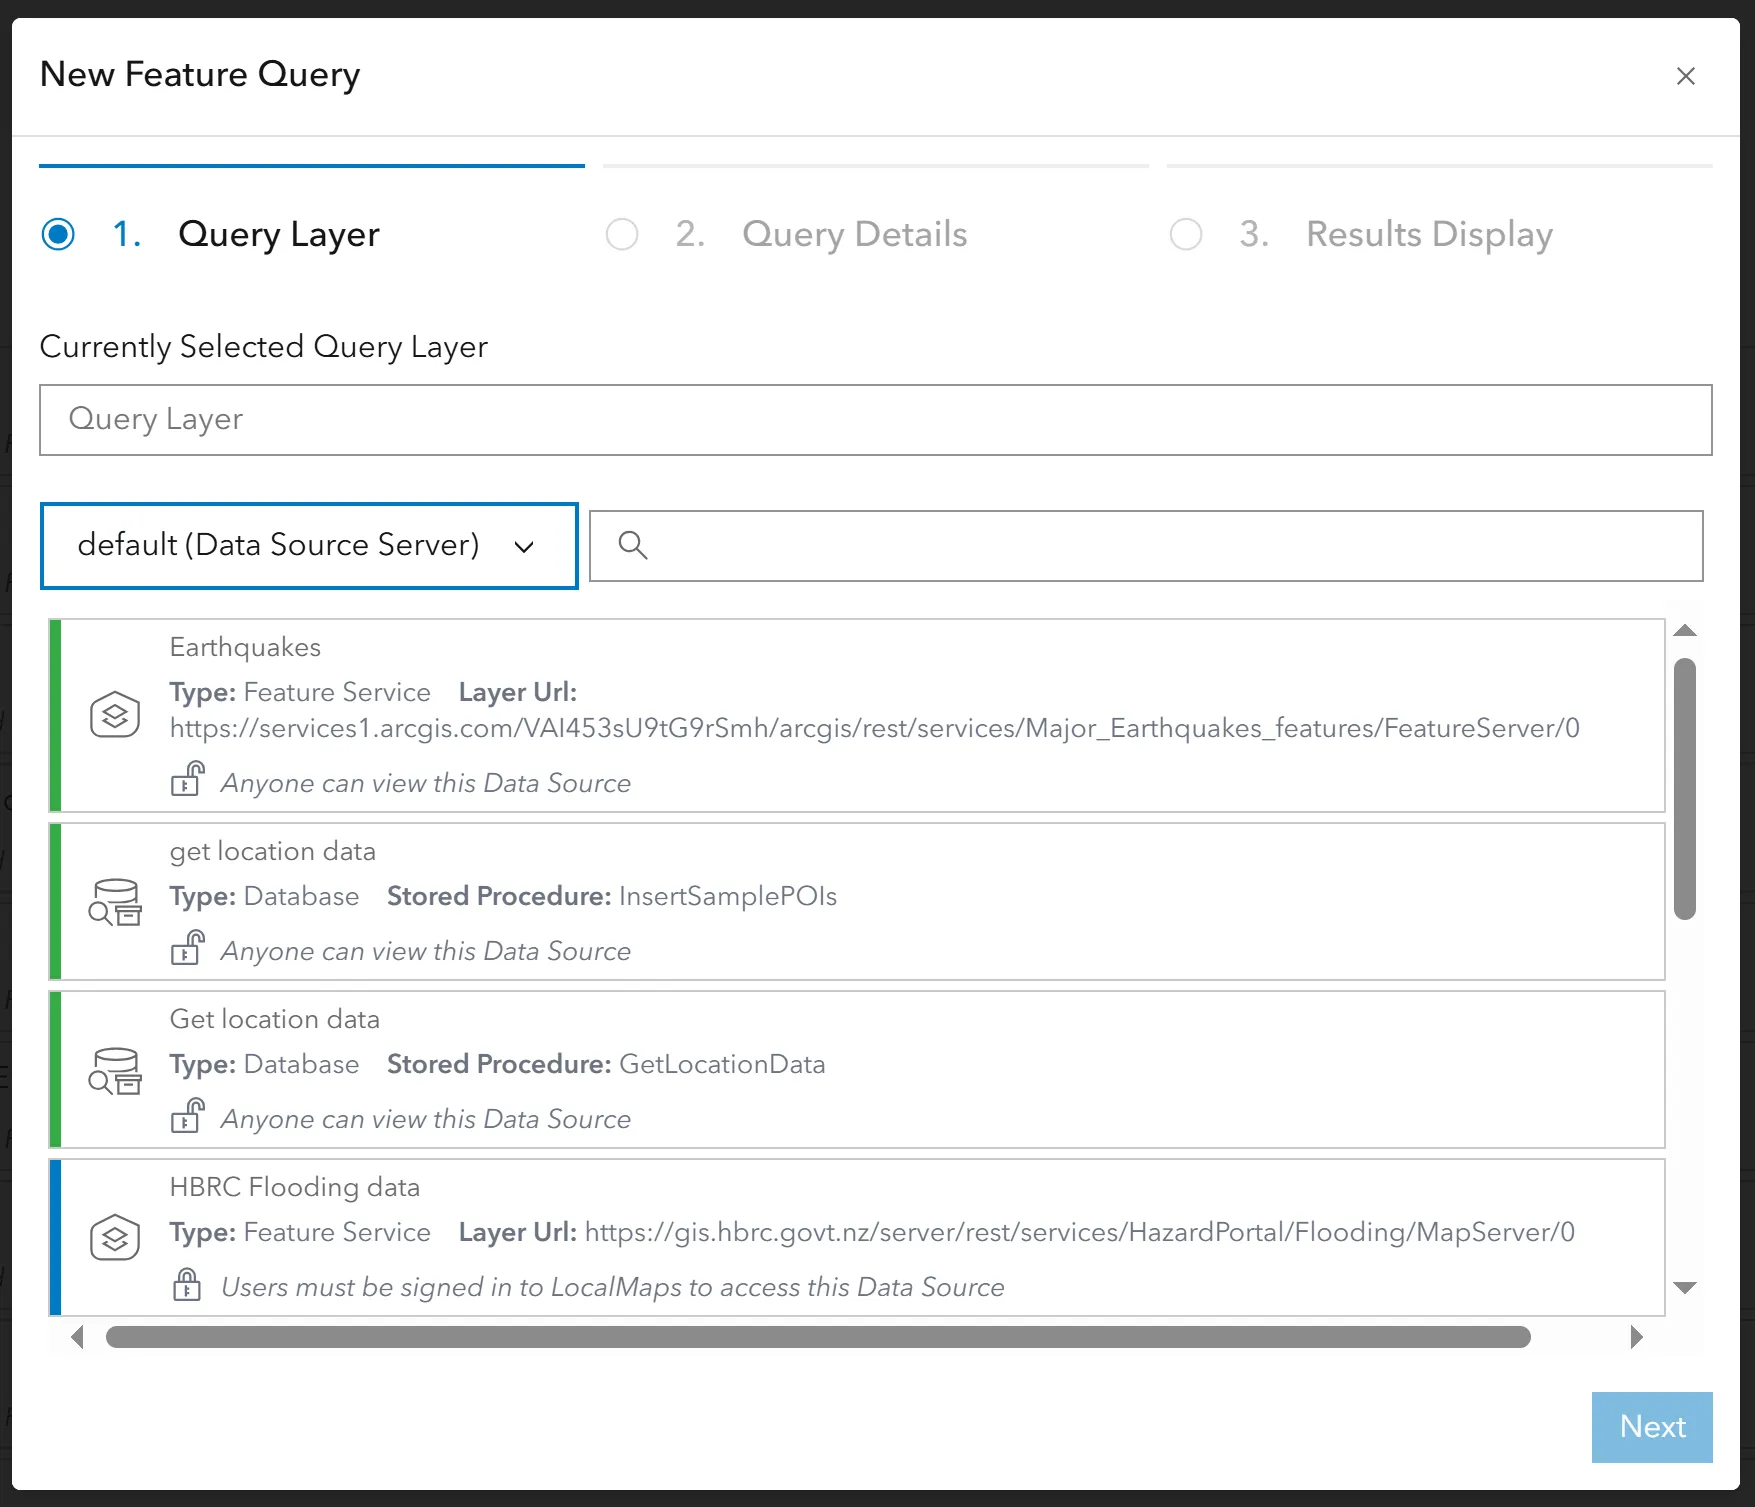Click the Earthquakes feature service layer icon
The image size is (1755, 1507).
(x=115, y=715)
